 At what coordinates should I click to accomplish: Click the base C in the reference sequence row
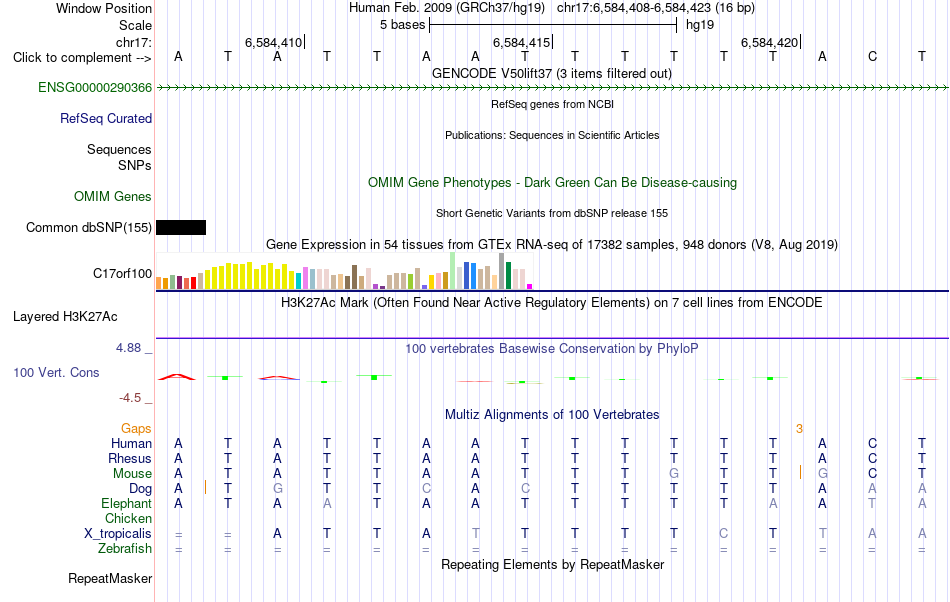pos(872,57)
